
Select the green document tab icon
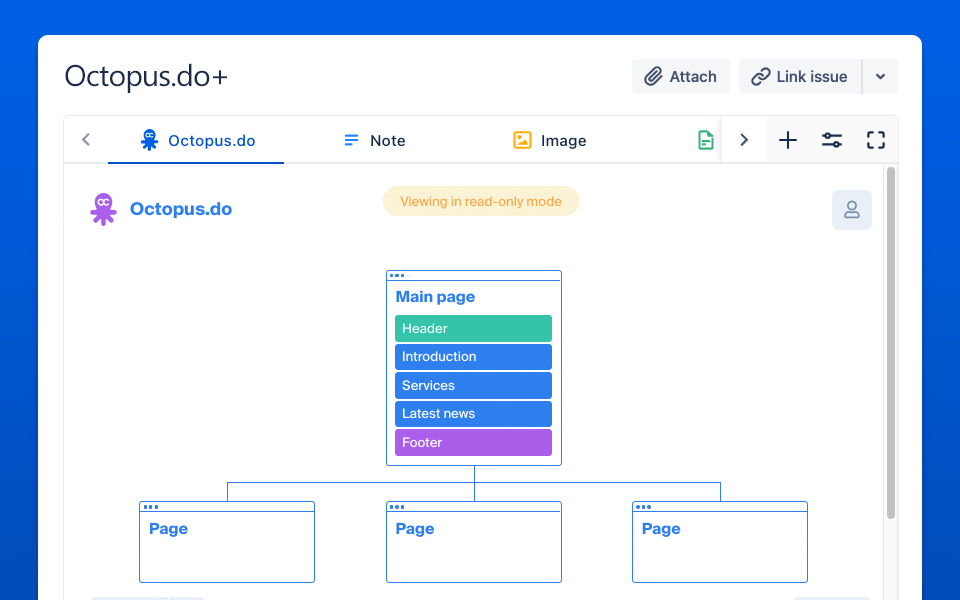(x=705, y=140)
